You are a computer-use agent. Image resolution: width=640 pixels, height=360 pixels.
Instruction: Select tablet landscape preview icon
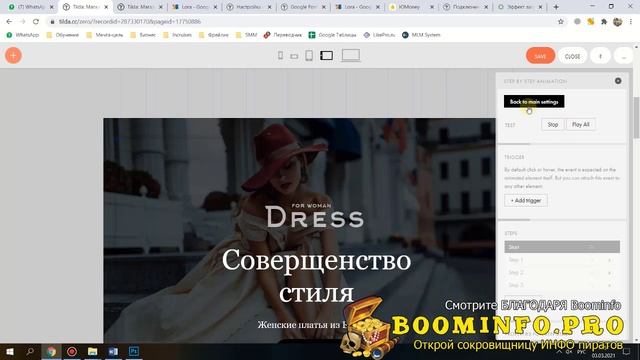pos(326,56)
